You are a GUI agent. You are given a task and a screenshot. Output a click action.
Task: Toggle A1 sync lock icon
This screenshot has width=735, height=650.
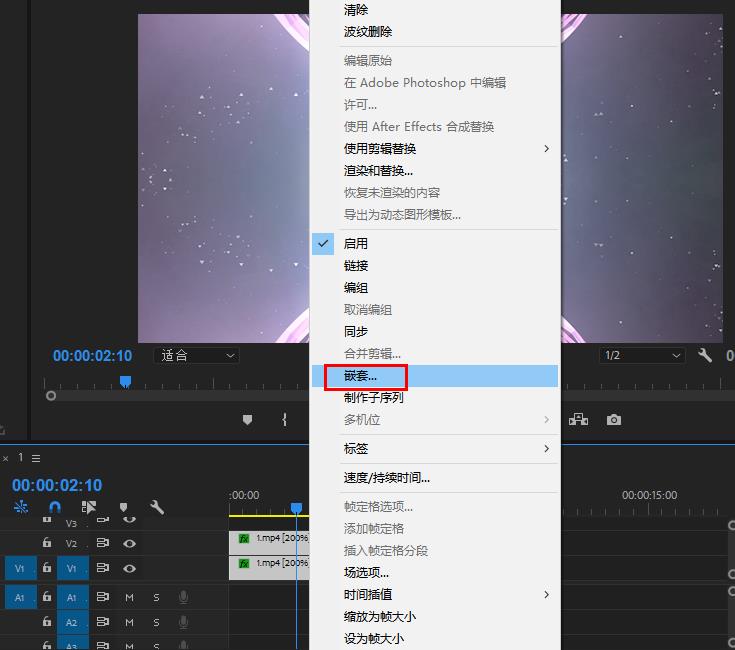tap(103, 597)
